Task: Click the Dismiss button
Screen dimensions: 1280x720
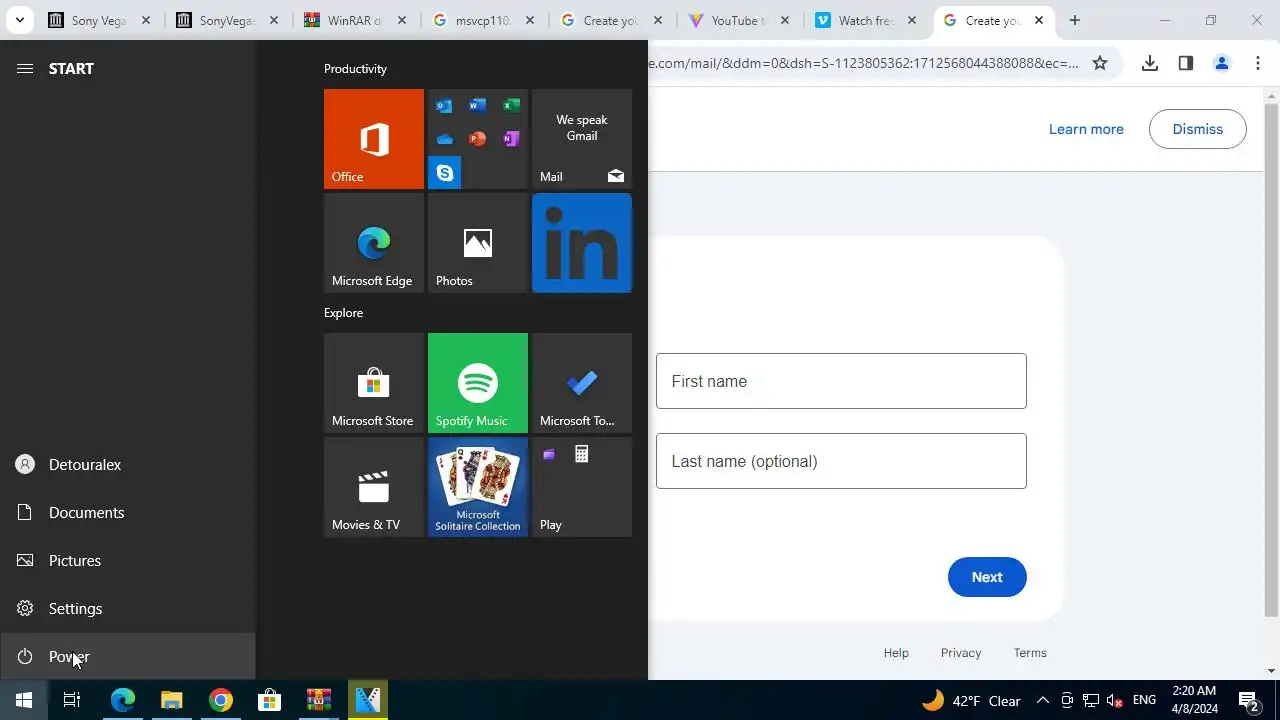Action: [x=1198, y=129]
